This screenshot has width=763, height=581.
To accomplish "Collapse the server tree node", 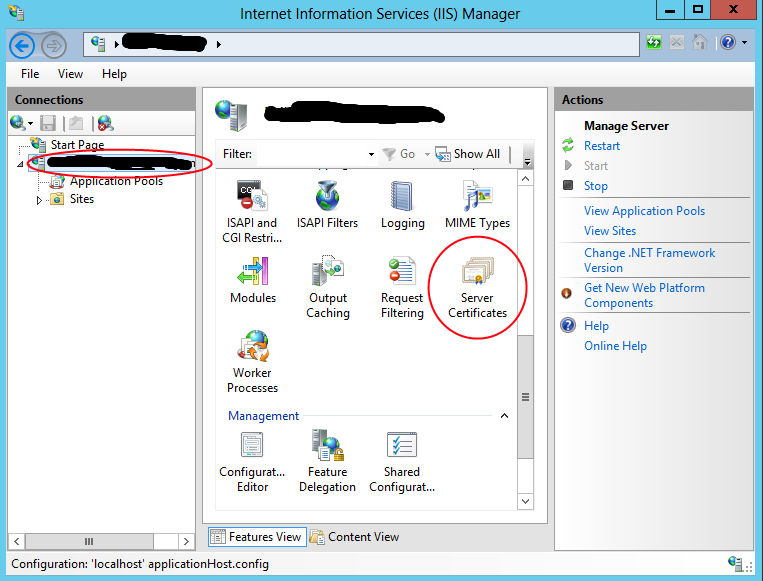I will (20, 164).
